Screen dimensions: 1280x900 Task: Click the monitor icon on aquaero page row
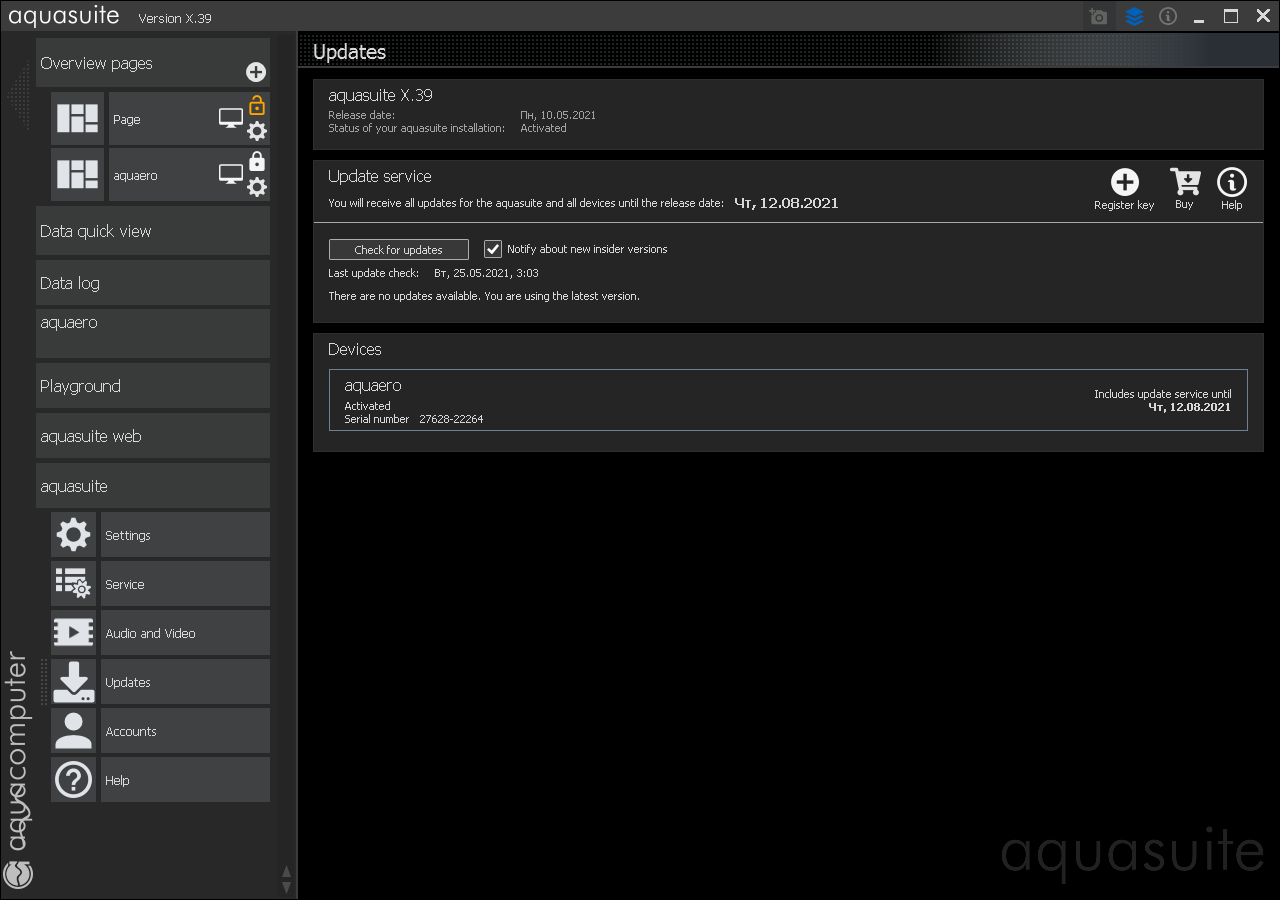[231, 175]
